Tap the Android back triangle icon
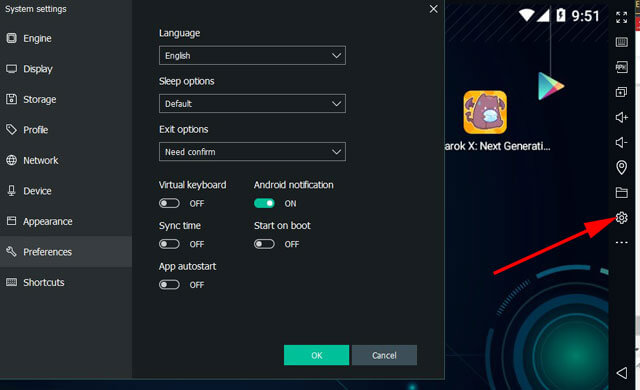The image size is (640, 390). pos(621,372)
